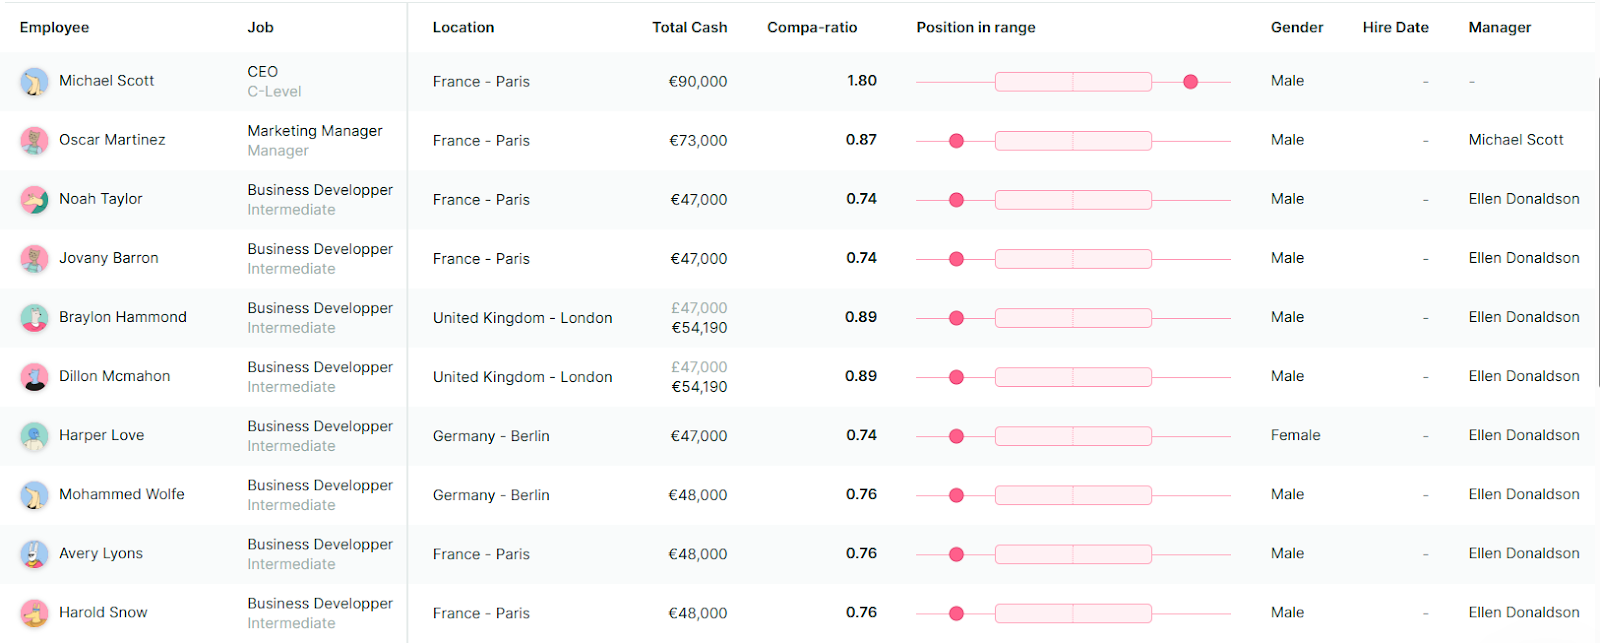This screenshot has height=643, width=1600.
Task: Click Michael Scott's position-in-range marker dot
Action: pos(1190,82)
